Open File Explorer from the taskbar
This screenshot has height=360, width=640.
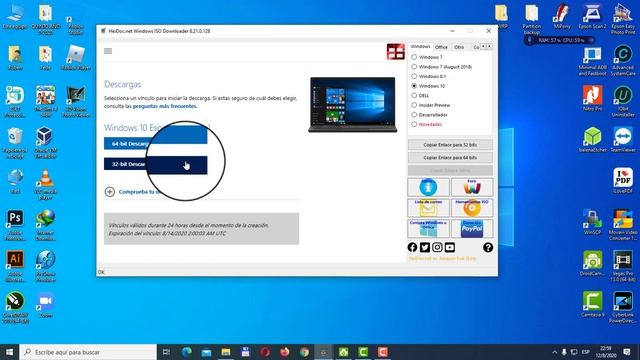(226, 352)
